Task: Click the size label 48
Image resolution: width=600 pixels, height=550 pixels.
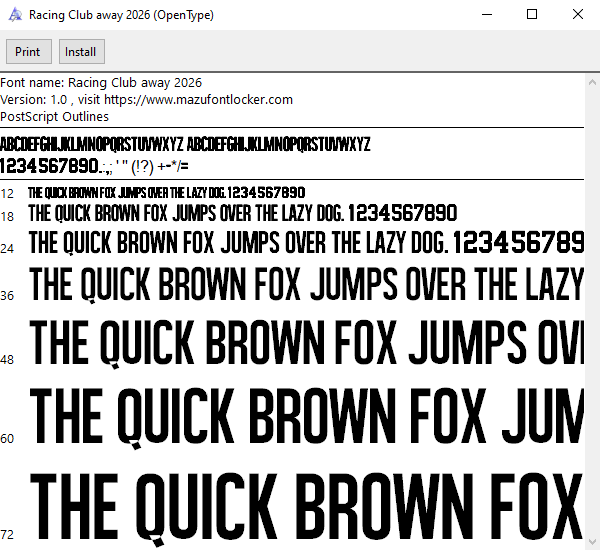Action: [x=7, y=360]
